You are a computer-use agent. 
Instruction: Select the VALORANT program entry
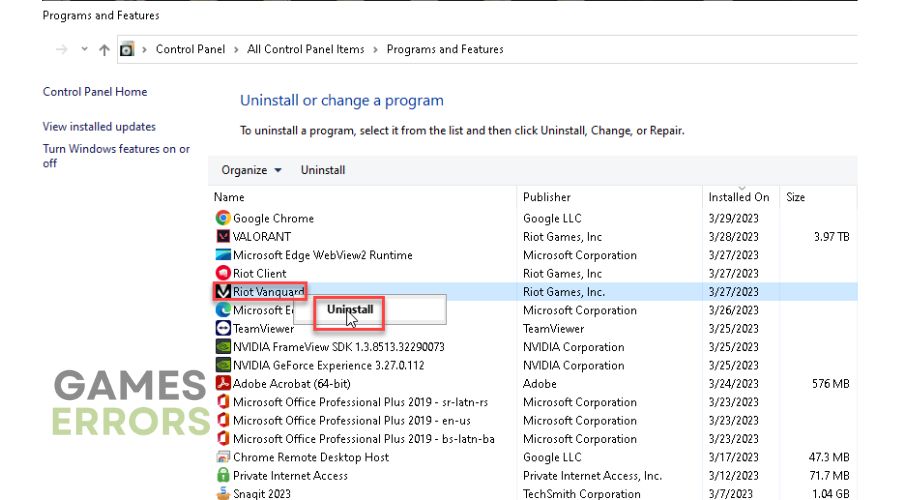click(x=261, y=237)
